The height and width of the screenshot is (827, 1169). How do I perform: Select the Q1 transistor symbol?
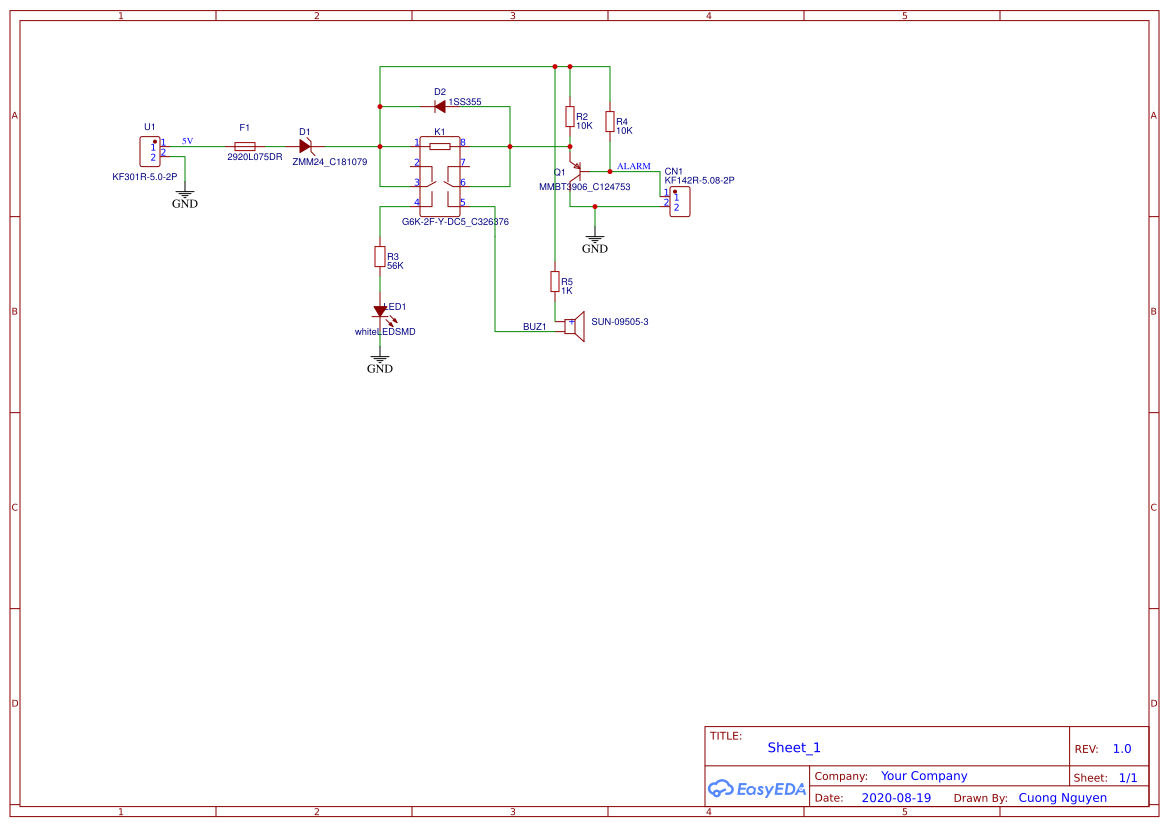click(576, 172)
